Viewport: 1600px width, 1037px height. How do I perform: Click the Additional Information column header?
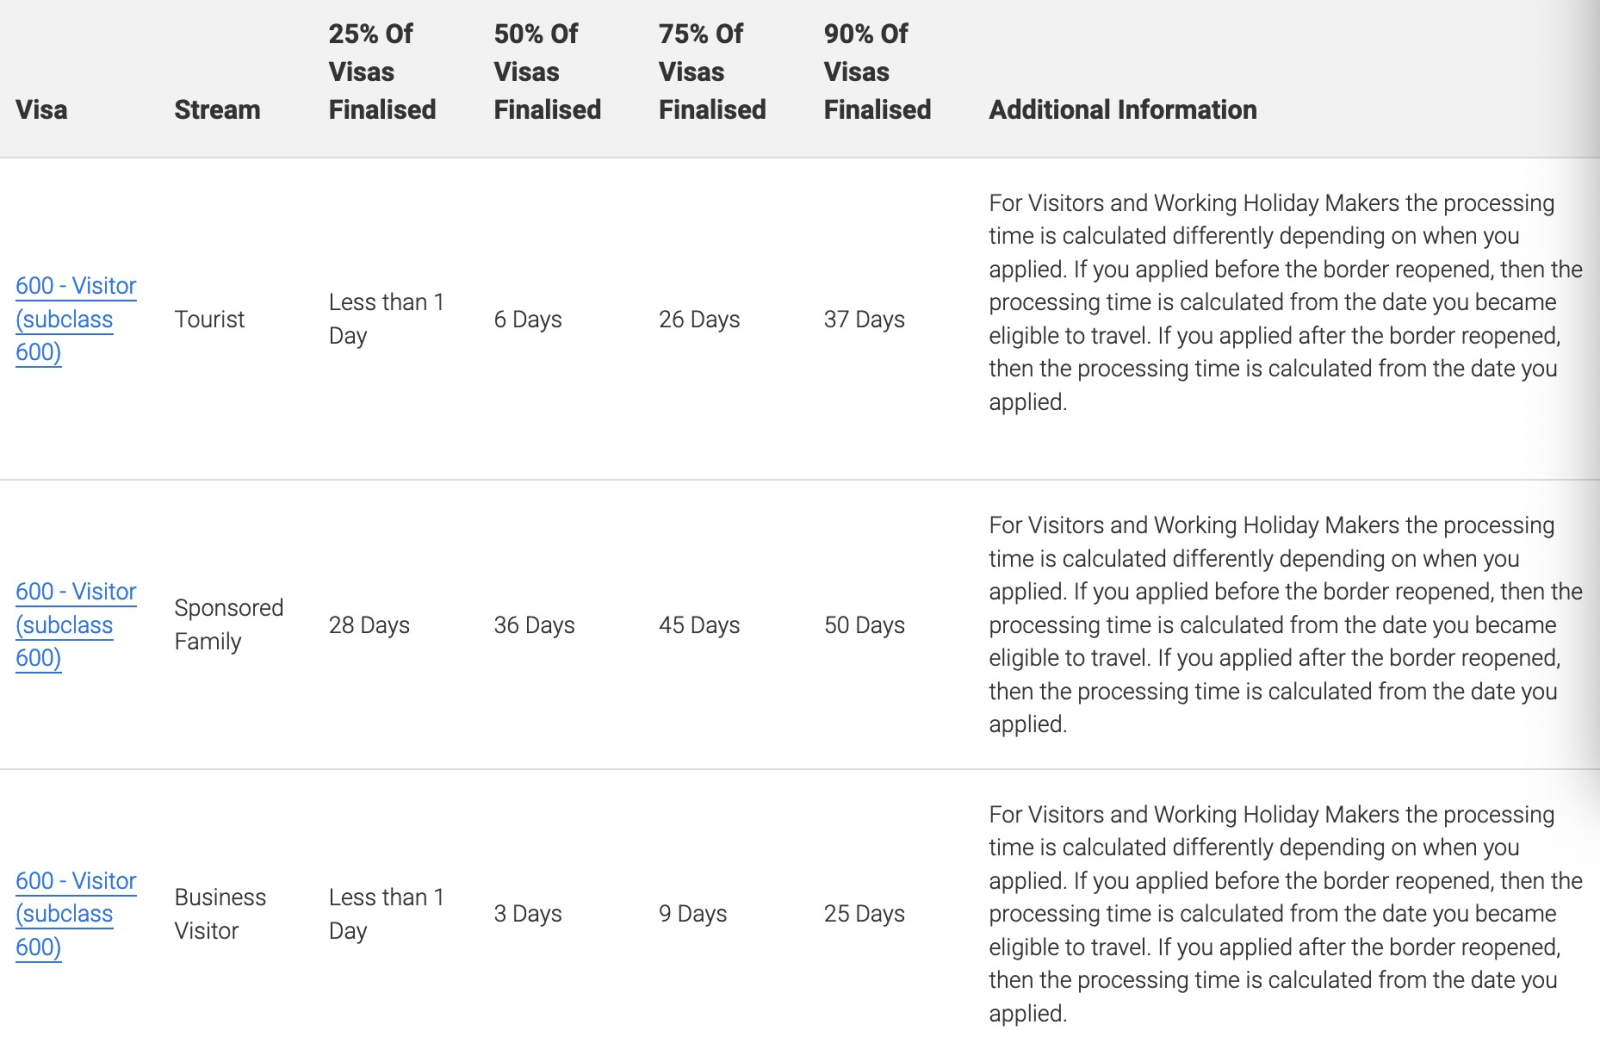(x=1122, y=110)
